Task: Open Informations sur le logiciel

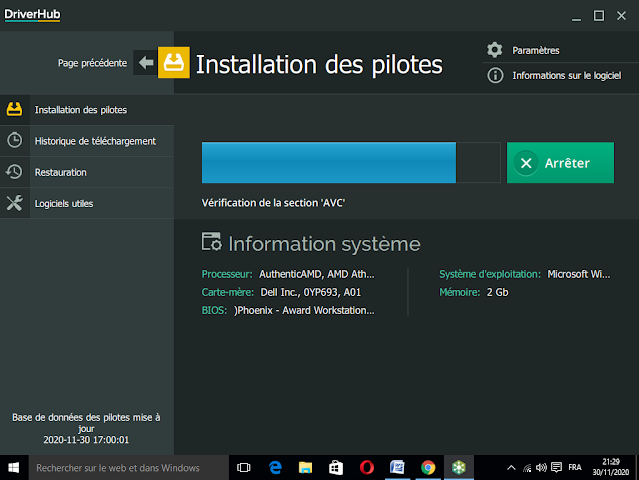Action: coord(566,75)
